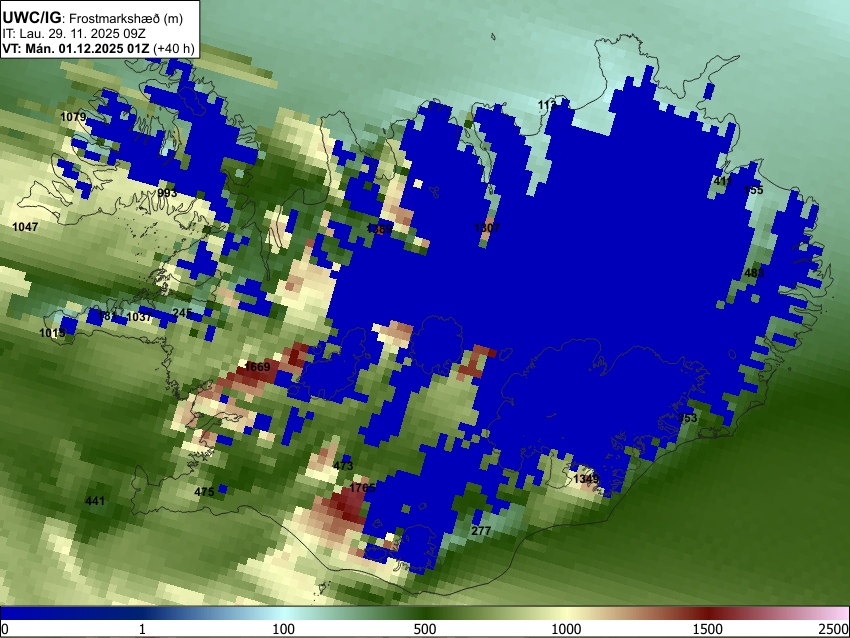Click the 353 value label
Screen dimensions: 850x638
coord(687,418)
